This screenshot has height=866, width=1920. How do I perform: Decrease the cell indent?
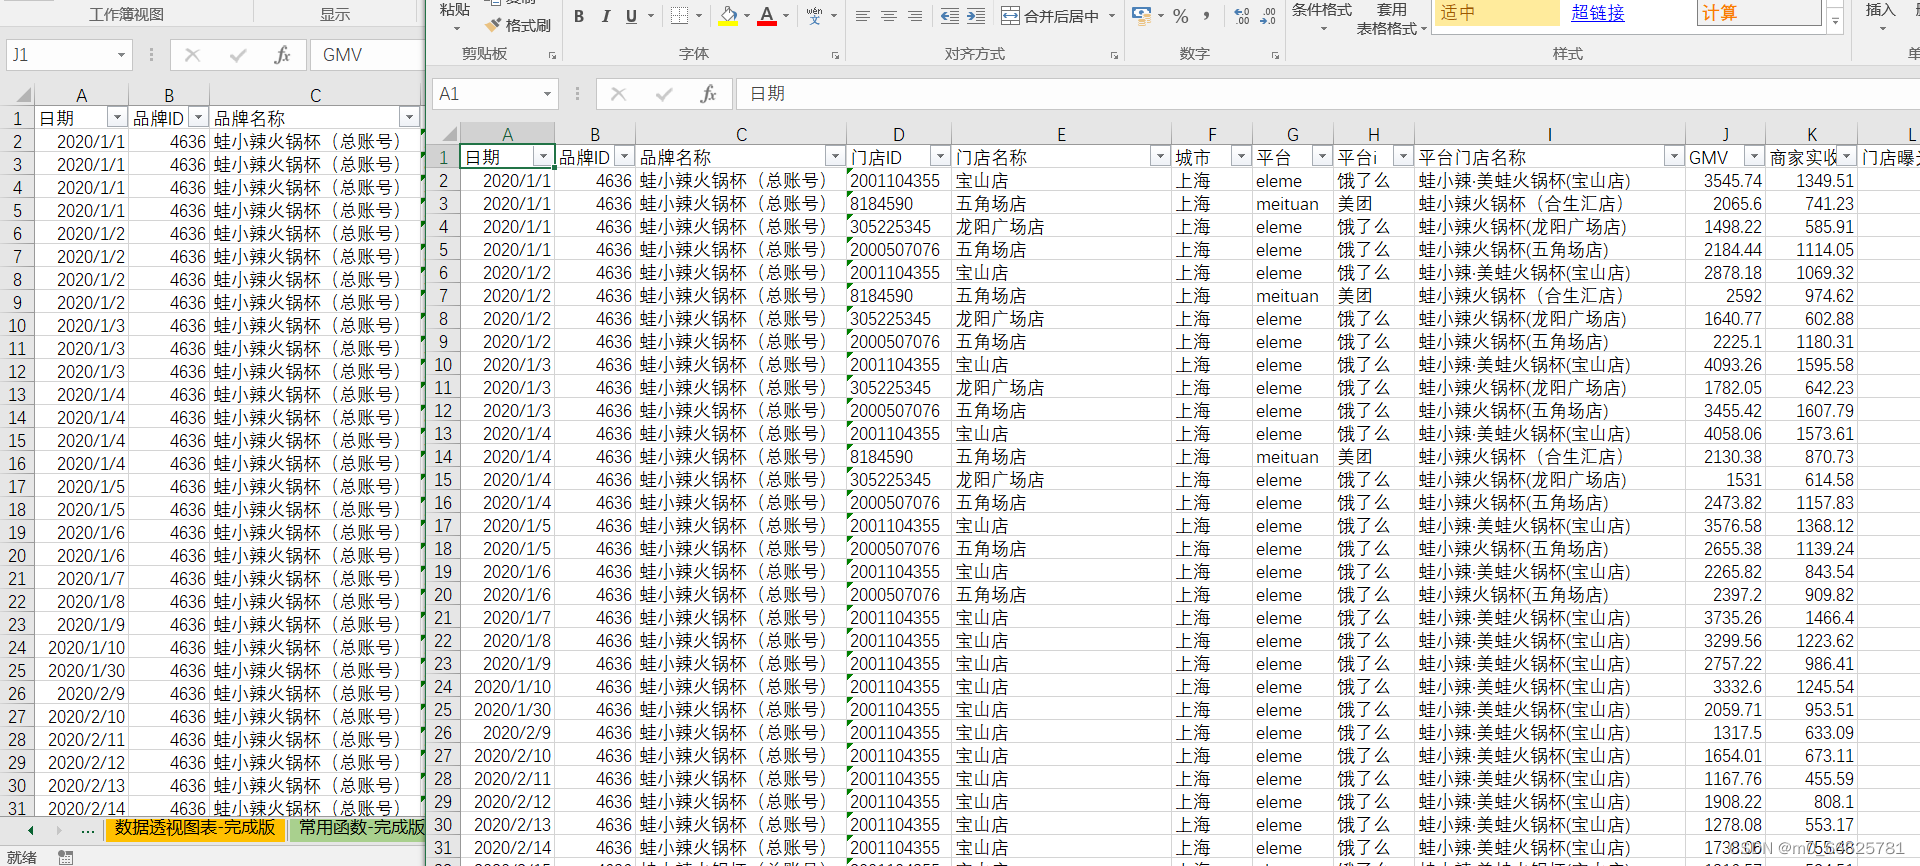click(x=950, y=16)
